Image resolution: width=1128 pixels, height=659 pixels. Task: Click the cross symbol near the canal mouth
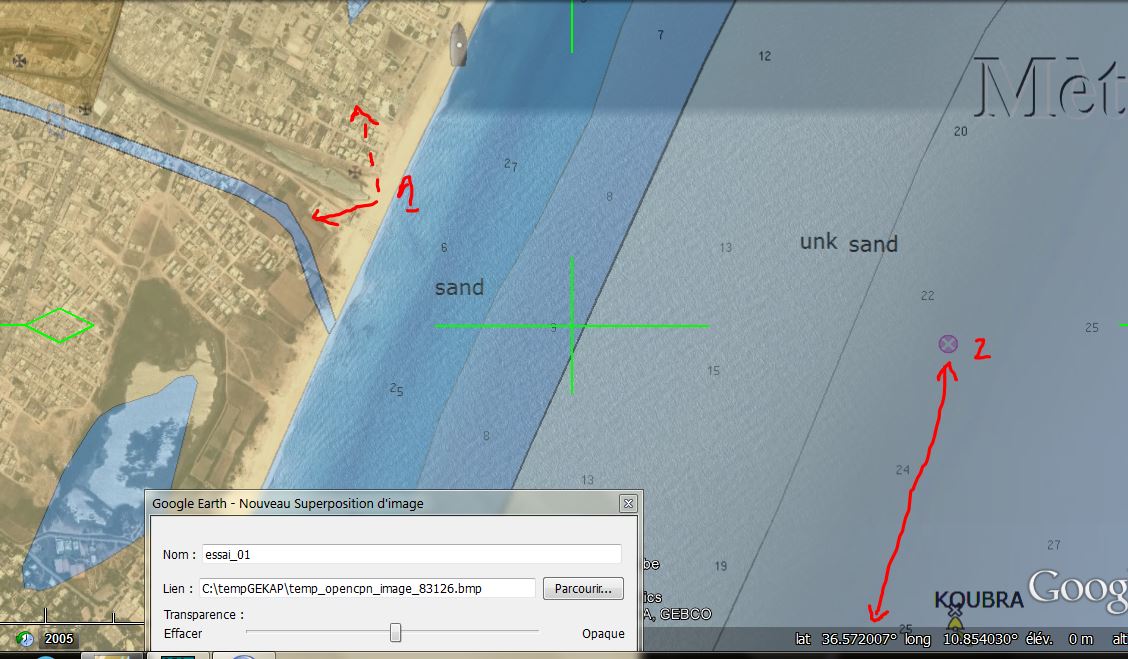(354, 172)
